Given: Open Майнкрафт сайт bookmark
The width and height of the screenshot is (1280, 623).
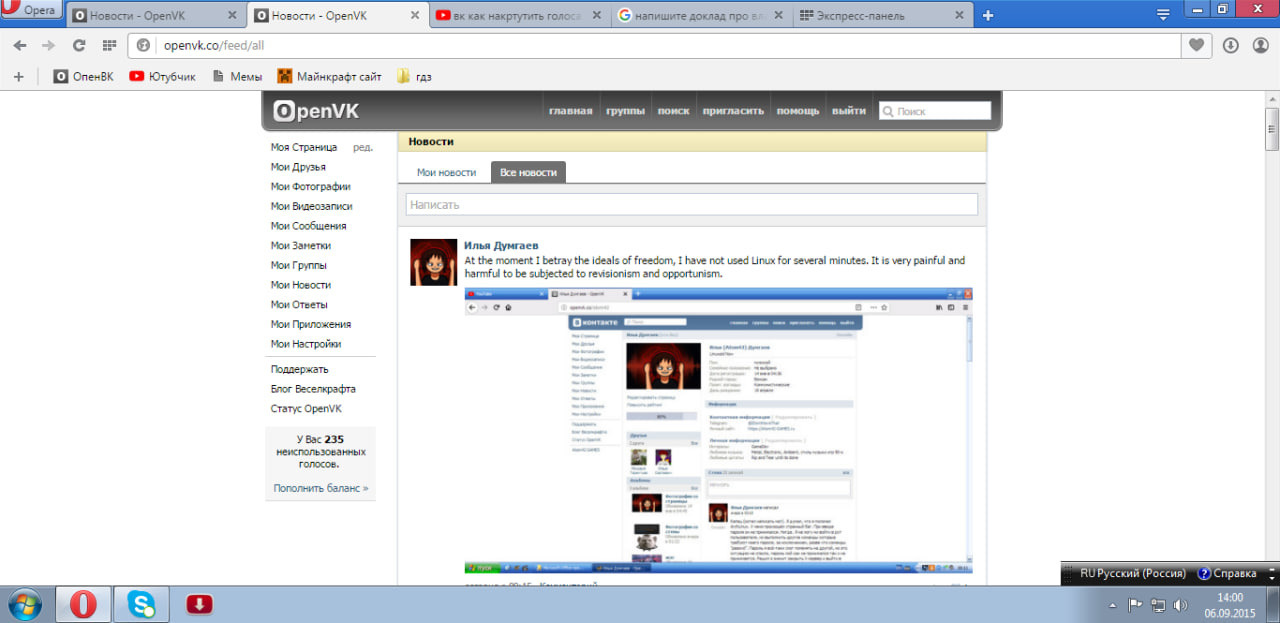Looking at the screenshot, I should [329, 76].
